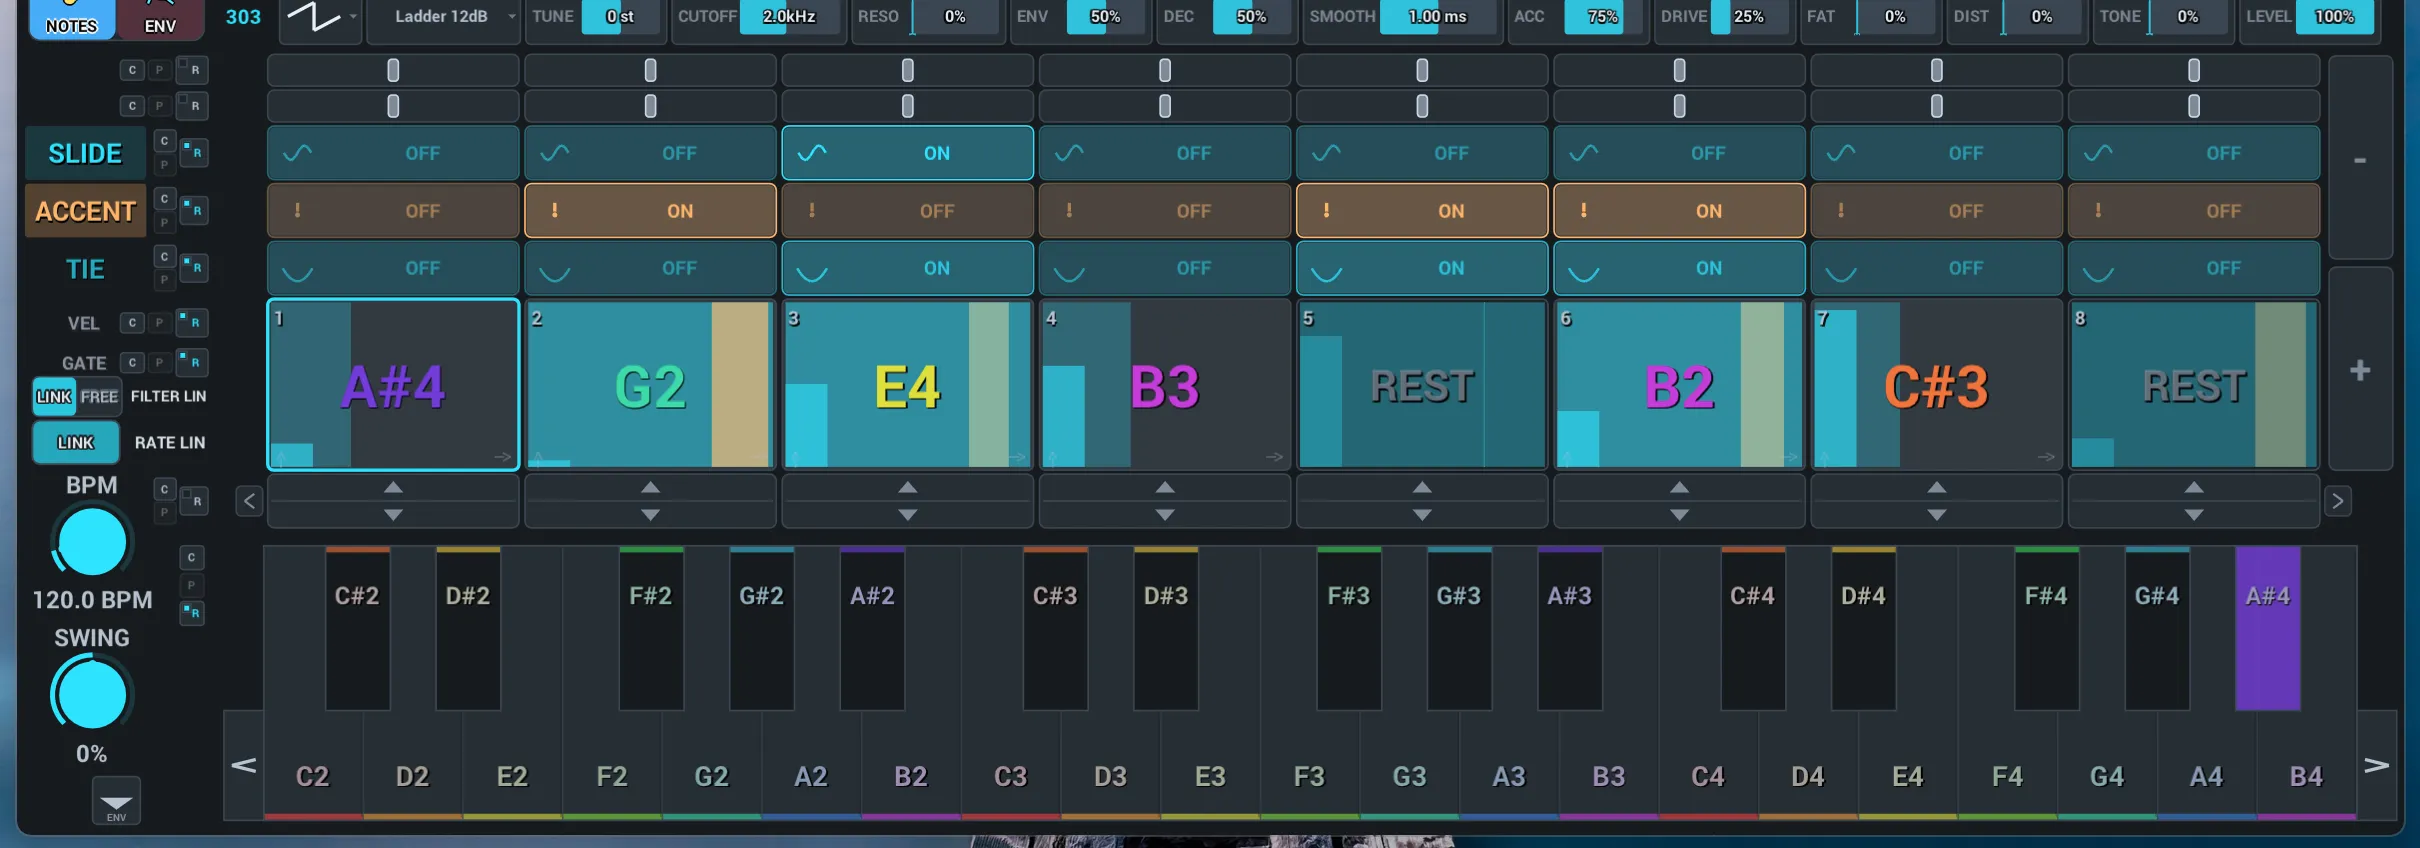Click the TUNE 0 st field
This screenshot has width=2420, height=848.
[620, 17]
